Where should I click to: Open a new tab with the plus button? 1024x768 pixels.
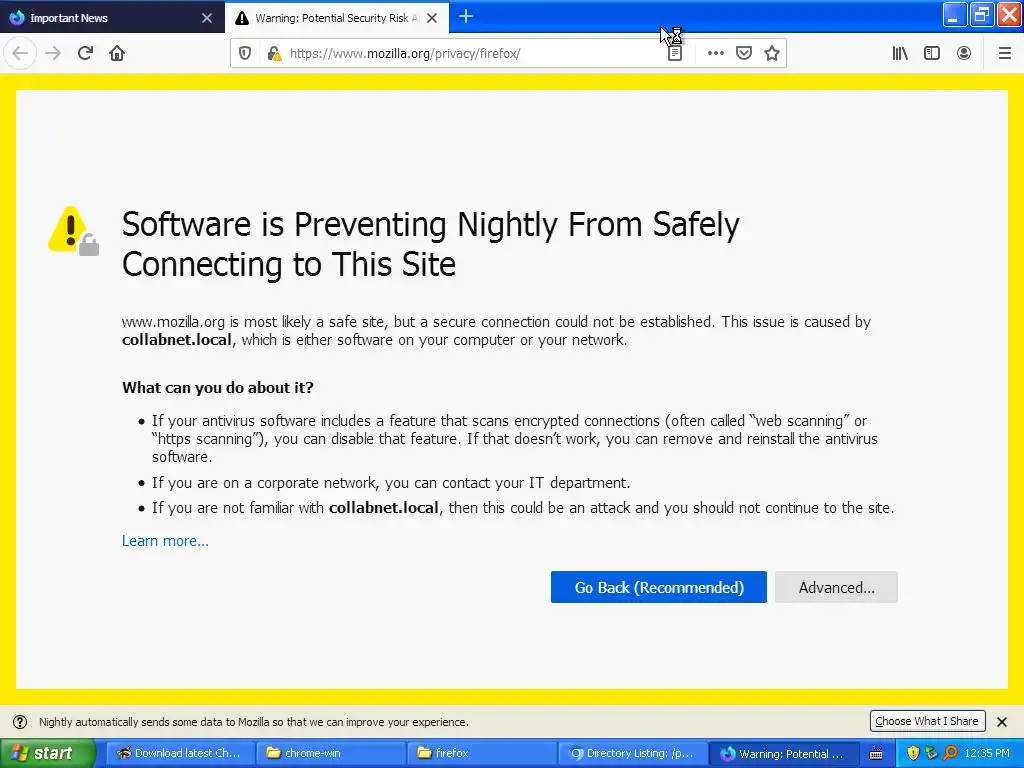click(x=466, y=17)
